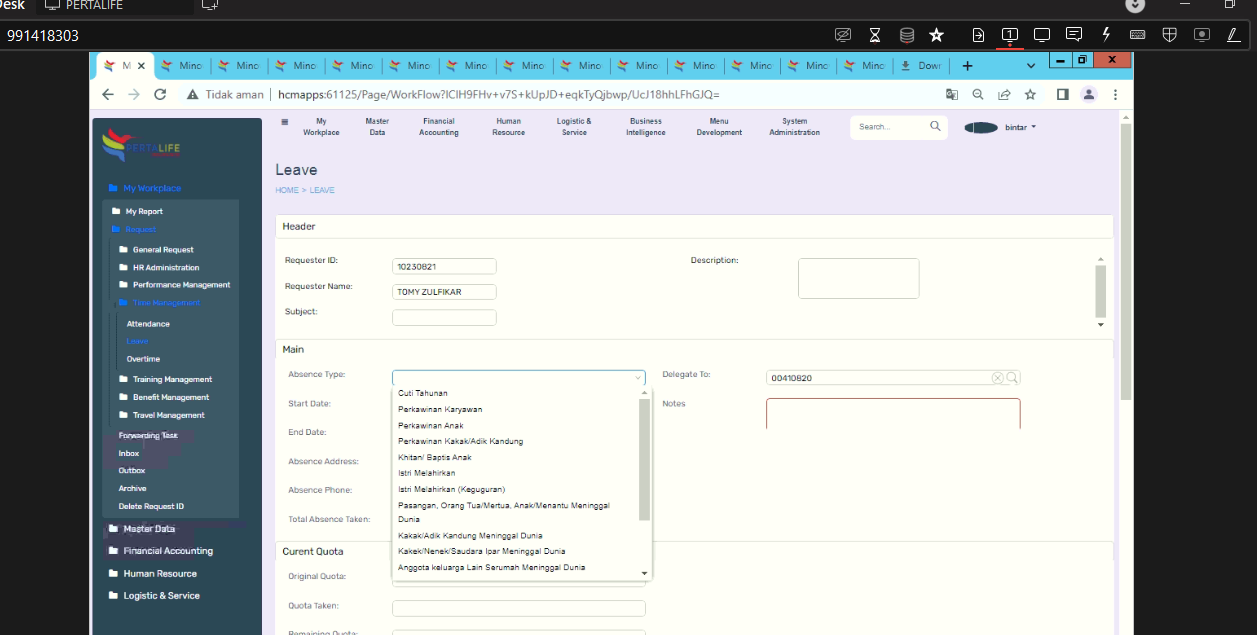Viewport: 1257px width, 635px height.
Task: Open the Human Resource top menu
Action: pos(508,127)
